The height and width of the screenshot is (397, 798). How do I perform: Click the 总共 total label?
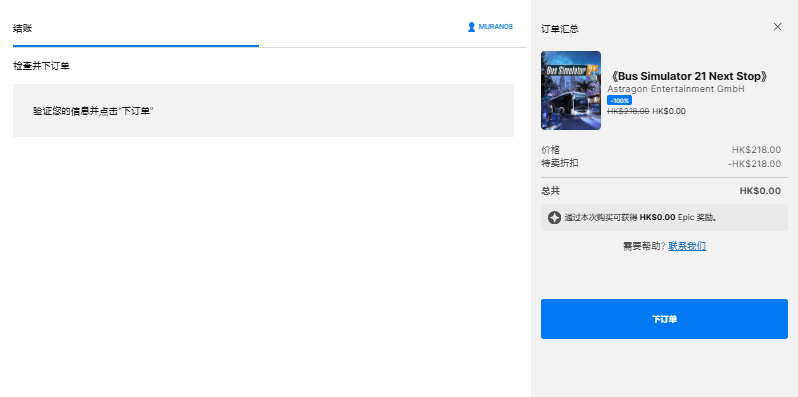coord(551,191)
